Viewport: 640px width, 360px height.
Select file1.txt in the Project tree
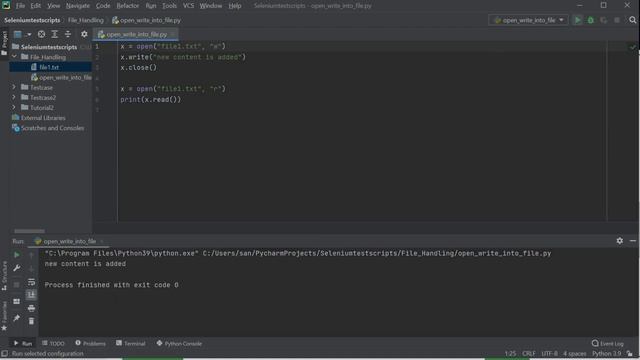click(x=50, y=67)
